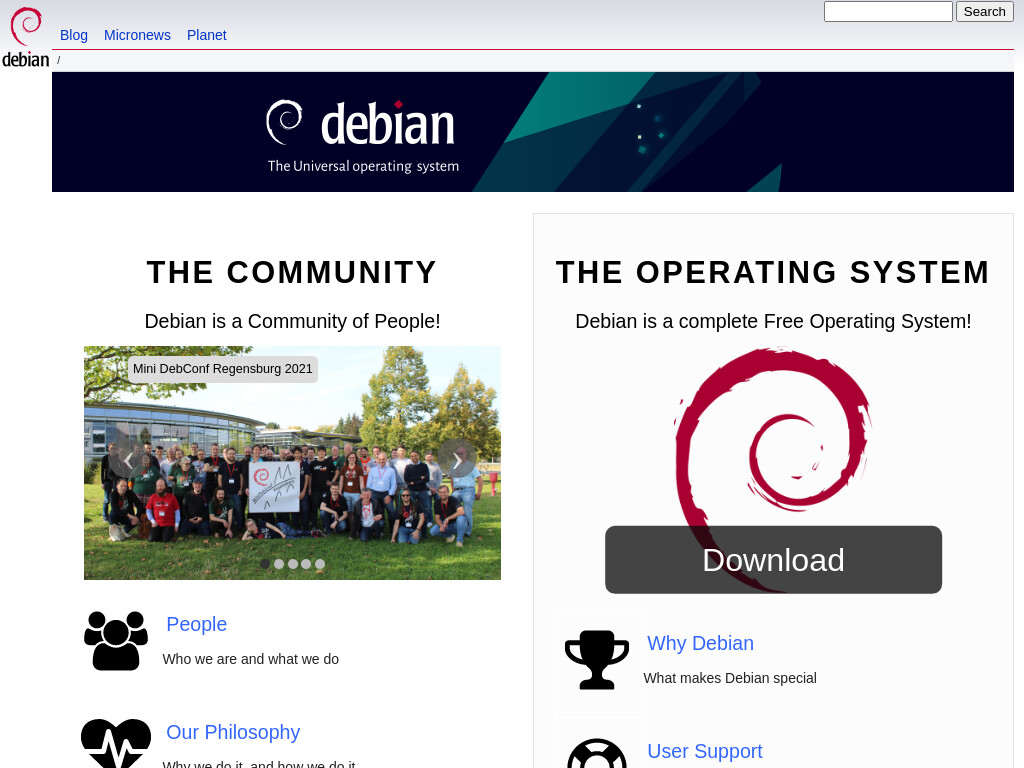Focus the search text field
Viewport: 1024px width, 768px height.
(x=888, y=12)
